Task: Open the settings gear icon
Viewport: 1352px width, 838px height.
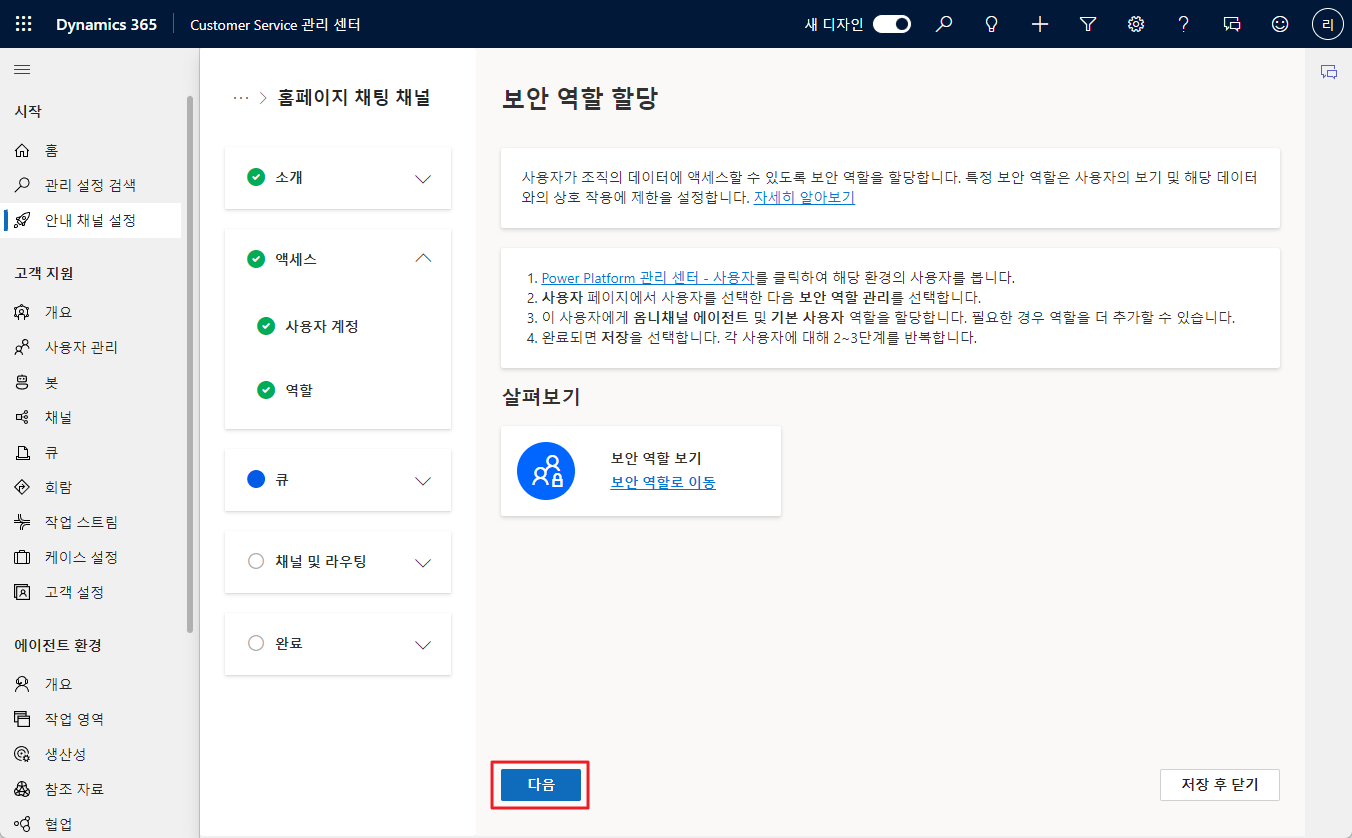Action: [x=1136, y=24]
